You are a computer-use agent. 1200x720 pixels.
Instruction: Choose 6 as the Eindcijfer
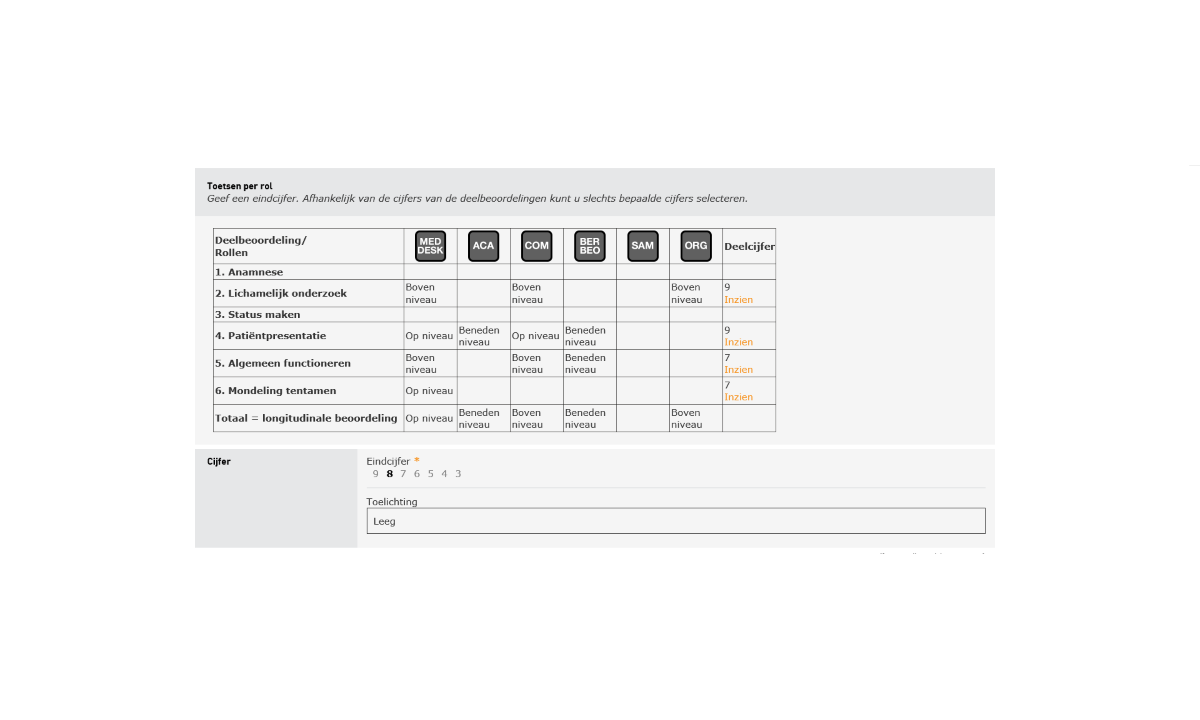[x=417, y=474]
